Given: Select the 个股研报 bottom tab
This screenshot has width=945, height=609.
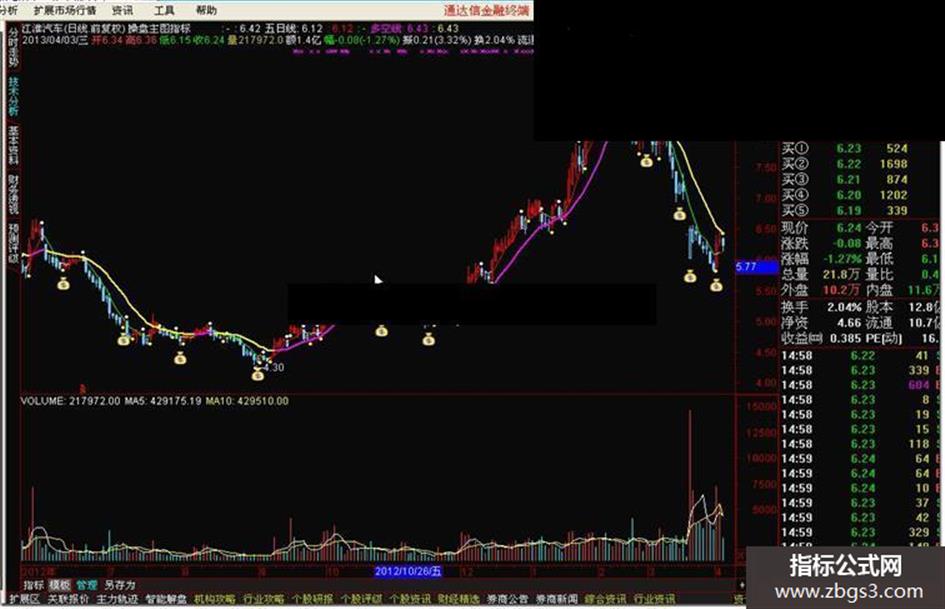Looking at the screenshot, I should click(x=313, y=599).
